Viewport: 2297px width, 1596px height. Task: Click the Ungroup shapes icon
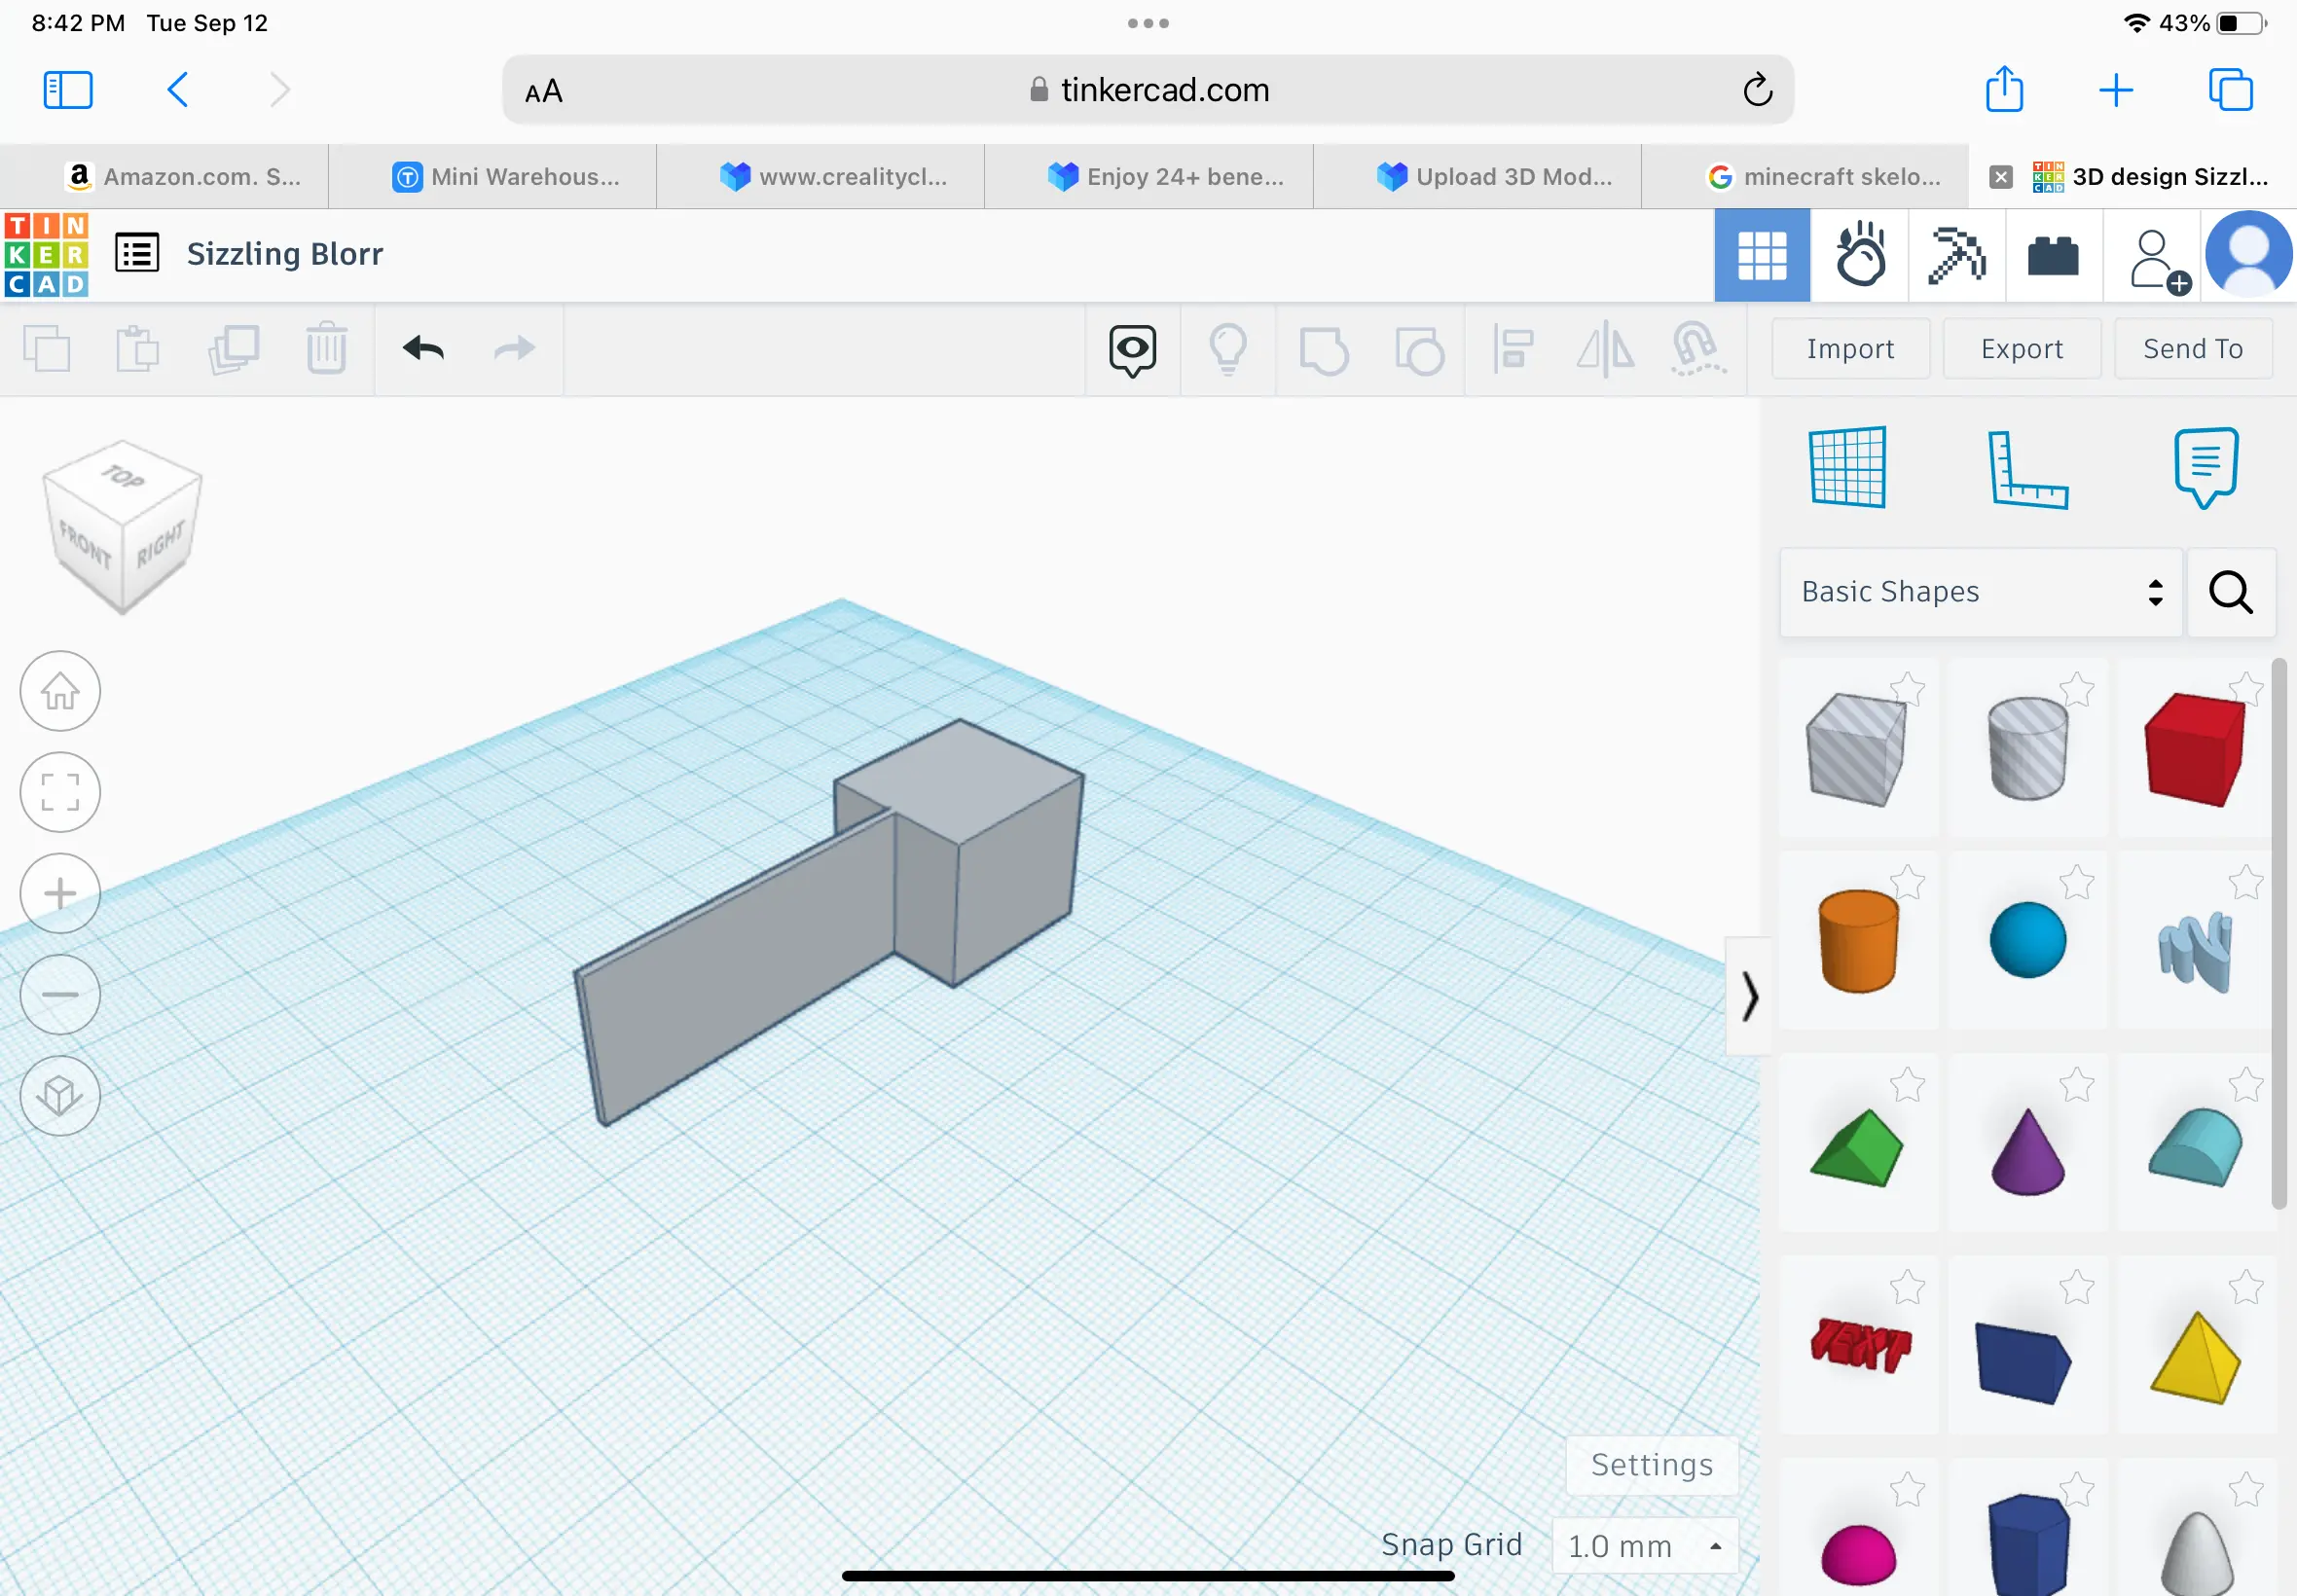coord(1420,351)
